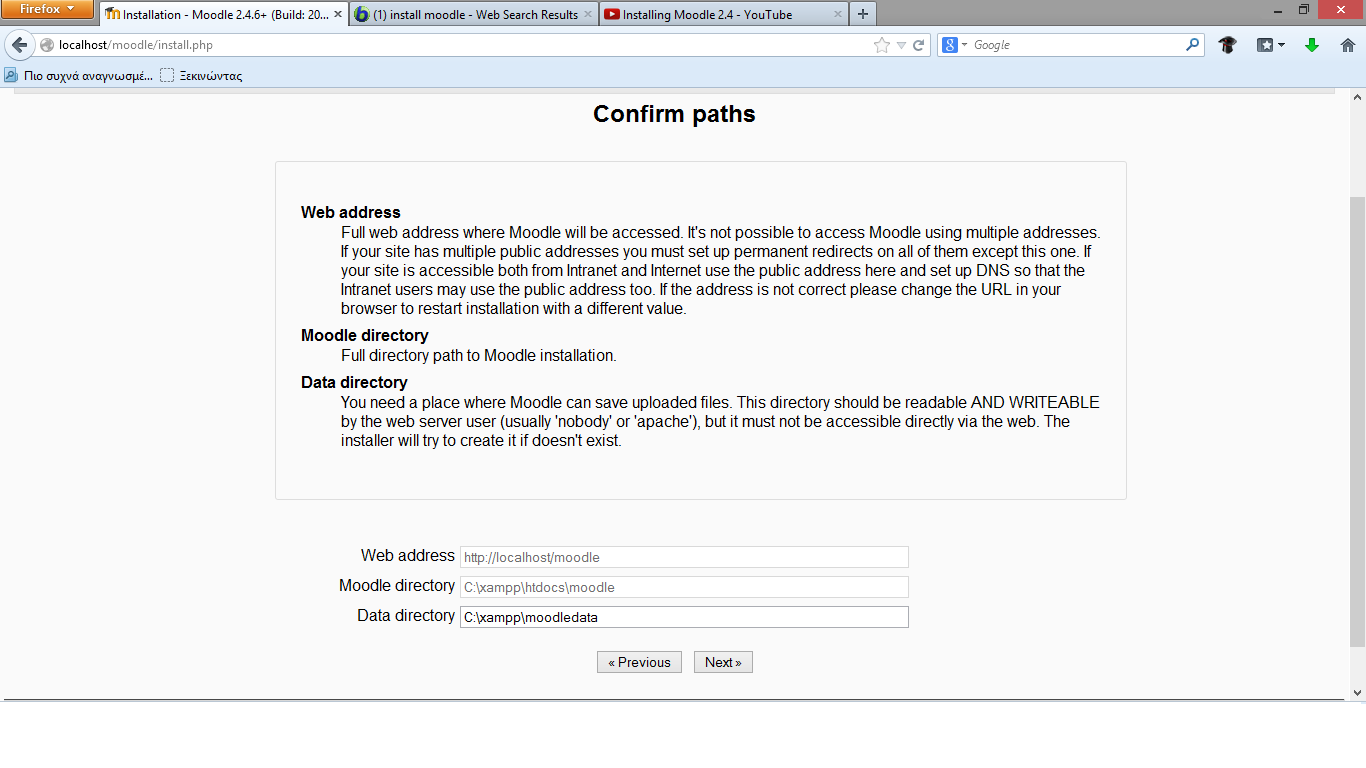Go to the Firefox home page icon
1366x768 pixels.
click(1347, 45)
